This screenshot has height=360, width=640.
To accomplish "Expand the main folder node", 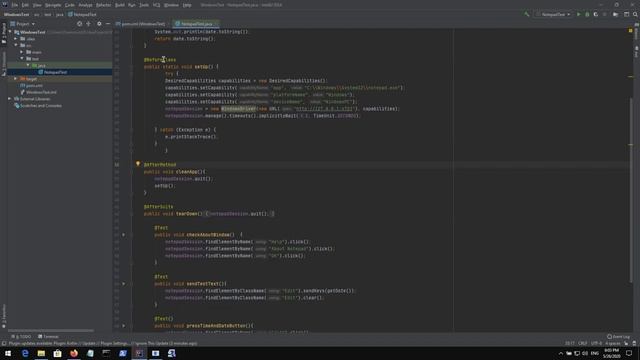I will point(22,52).
